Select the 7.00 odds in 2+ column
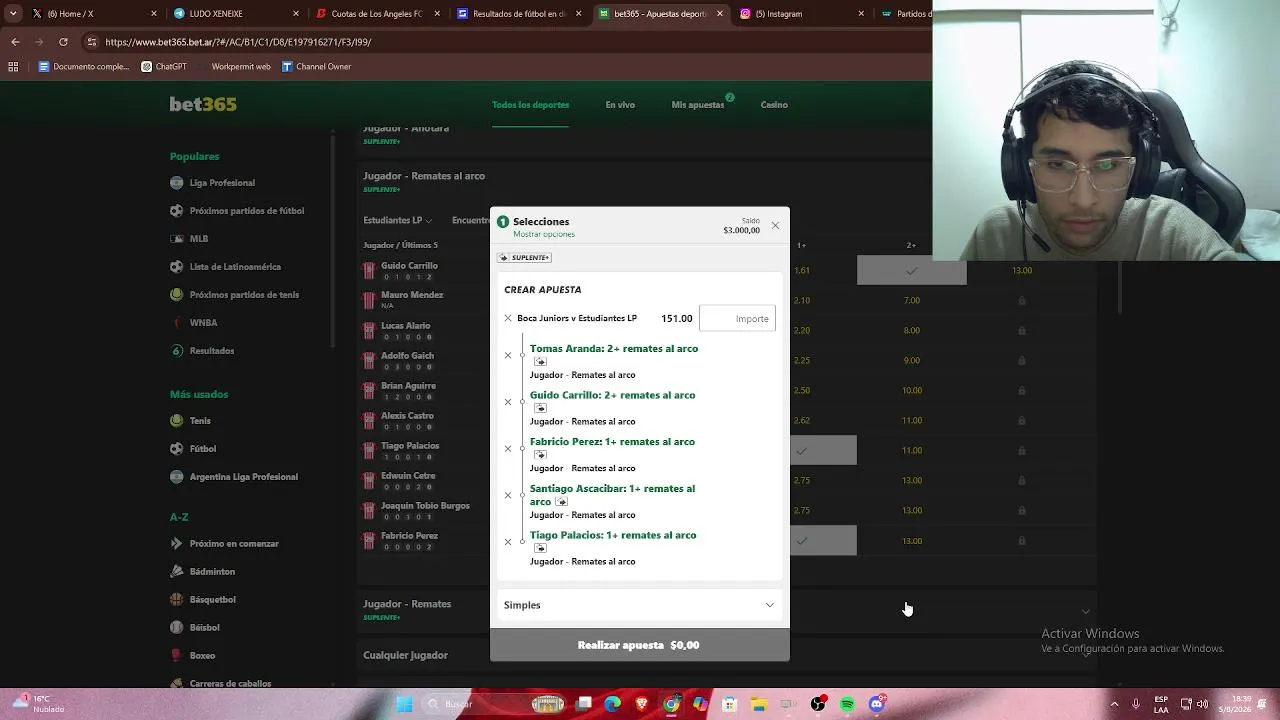 click(x=911, y=300)
